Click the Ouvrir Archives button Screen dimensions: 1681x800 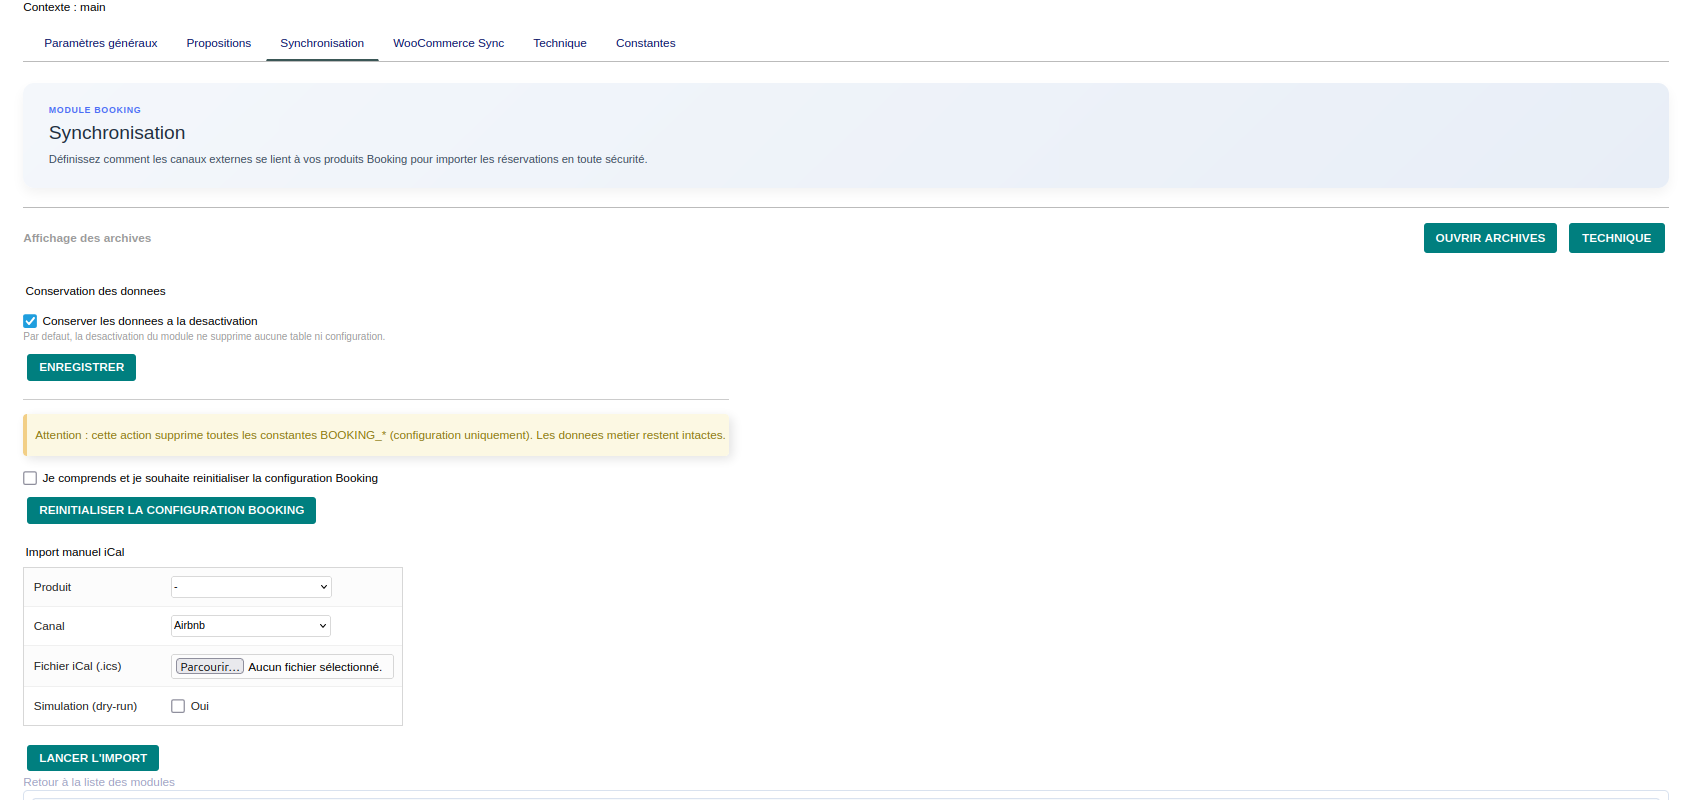(1489, 238)
